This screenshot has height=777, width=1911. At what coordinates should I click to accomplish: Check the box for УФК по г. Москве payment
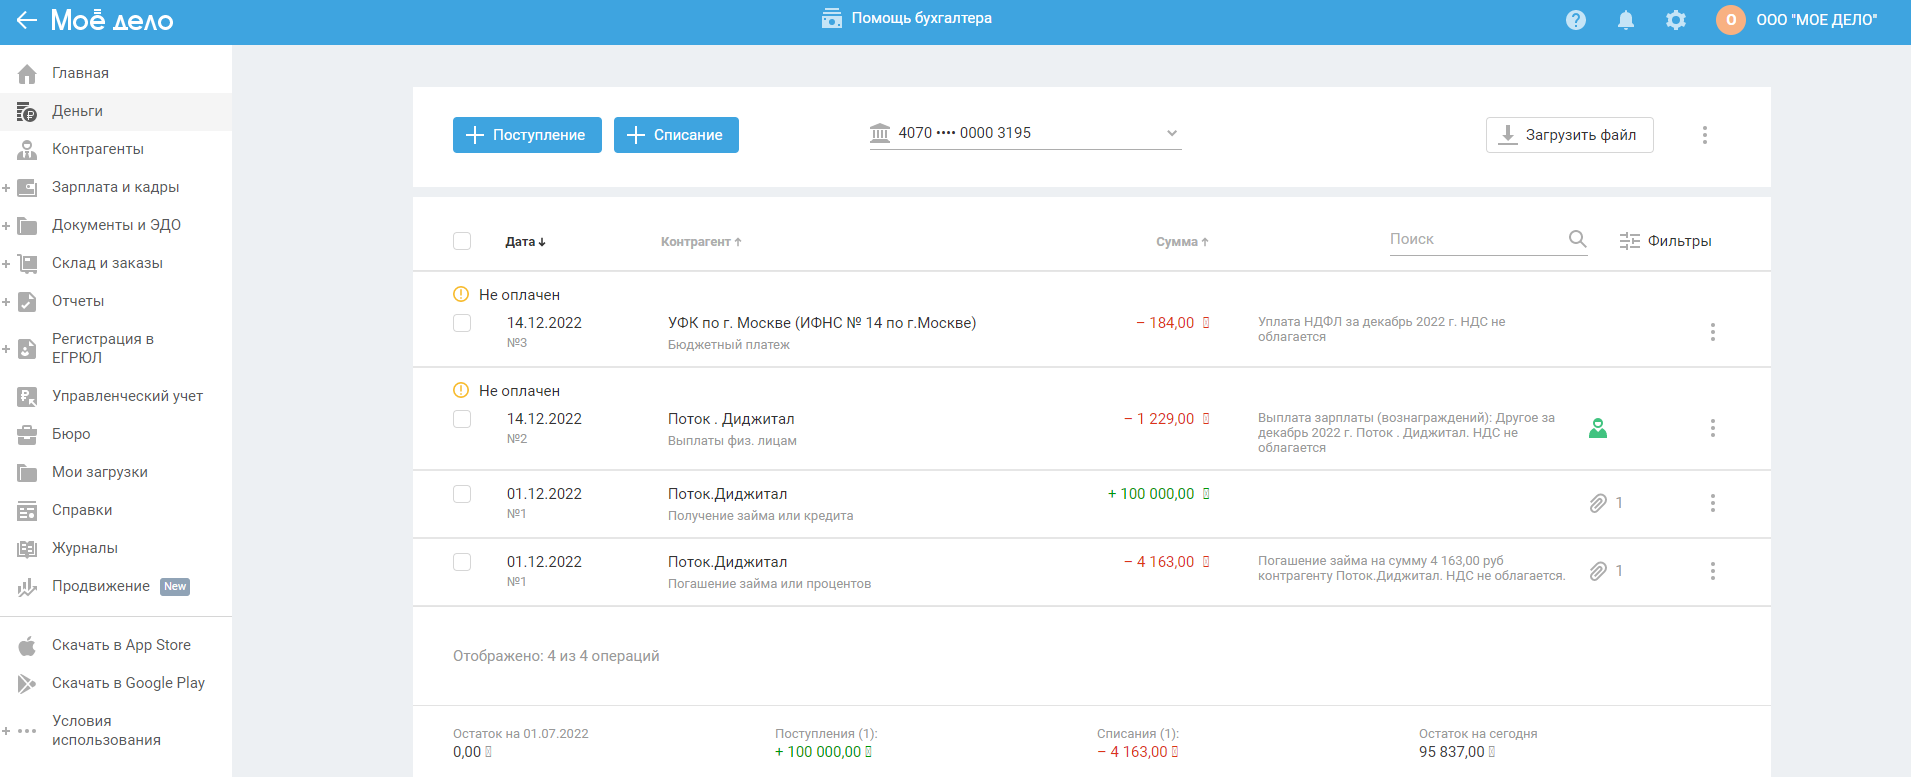point(462,323)
